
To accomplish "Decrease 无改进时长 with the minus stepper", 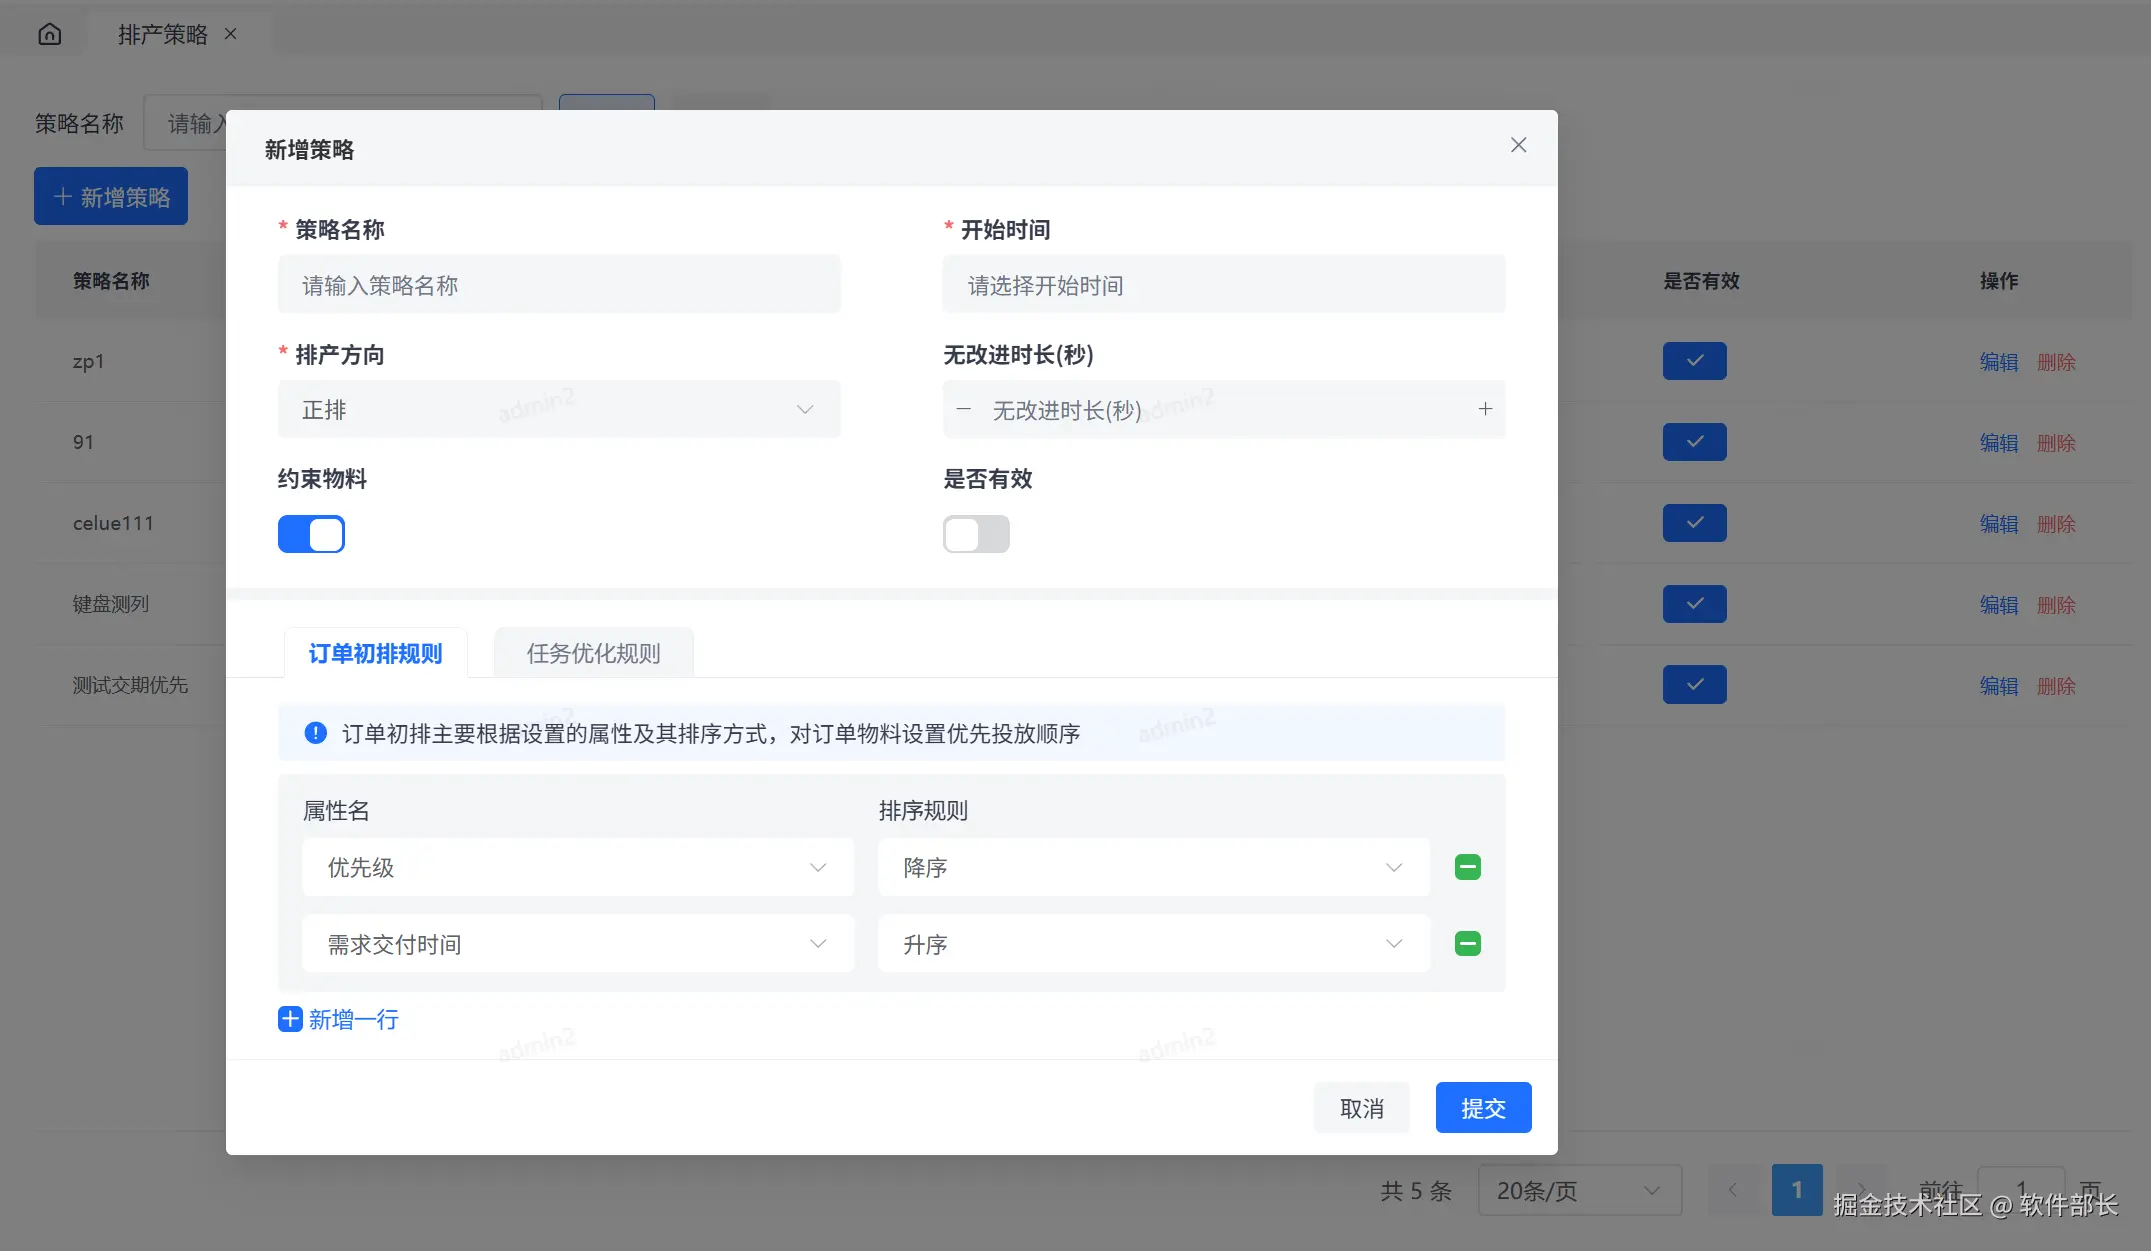I will point(963,409).
